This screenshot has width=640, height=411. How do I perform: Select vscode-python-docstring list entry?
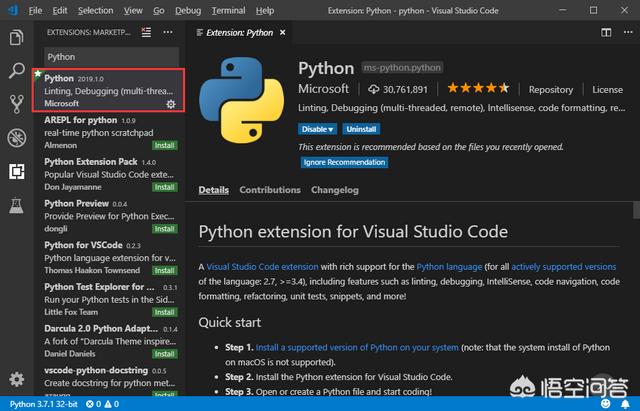point(109,379)
